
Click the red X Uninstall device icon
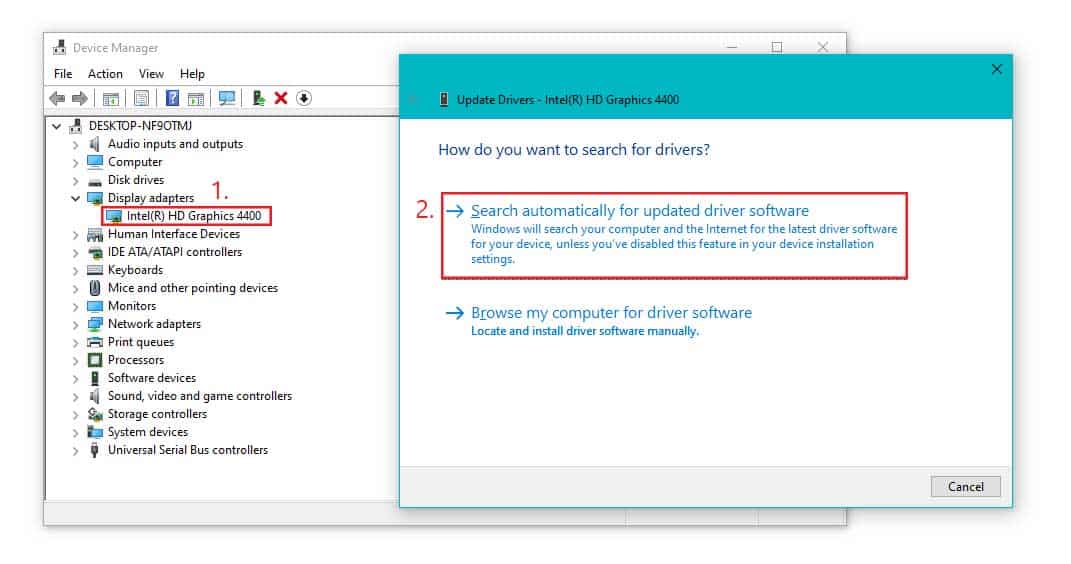click(281, 98)
